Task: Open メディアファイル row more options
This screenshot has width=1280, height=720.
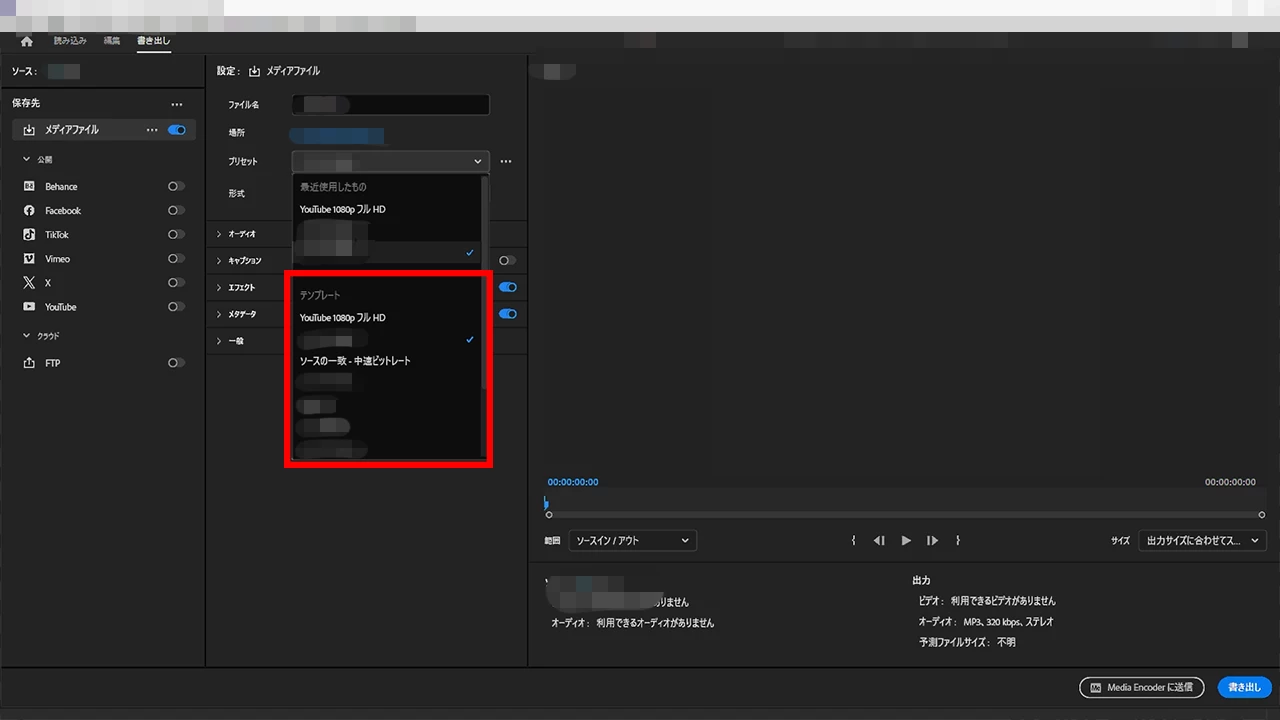Action: pos(152,130)
